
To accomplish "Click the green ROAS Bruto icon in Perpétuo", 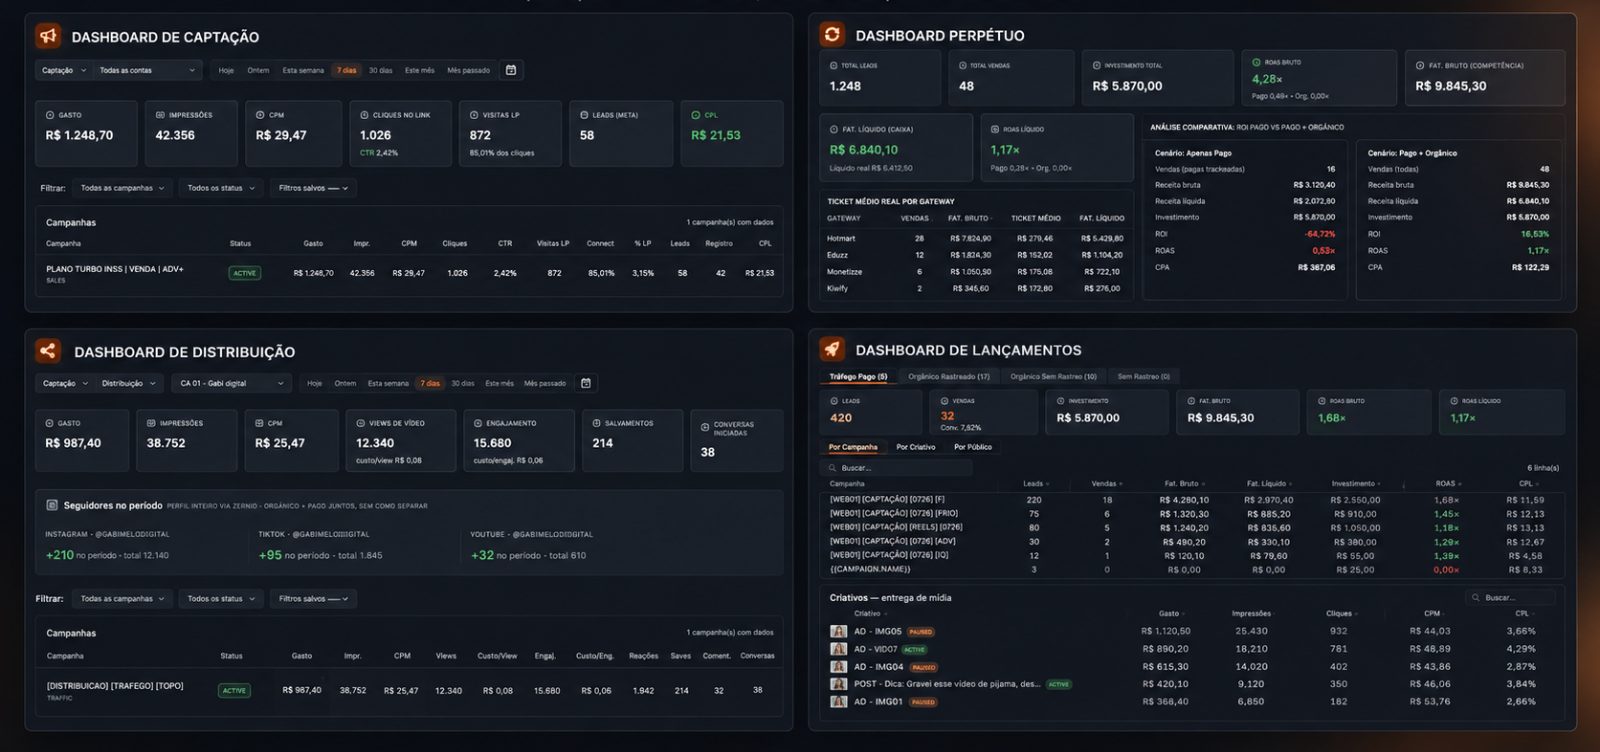I will (1257, 62).
